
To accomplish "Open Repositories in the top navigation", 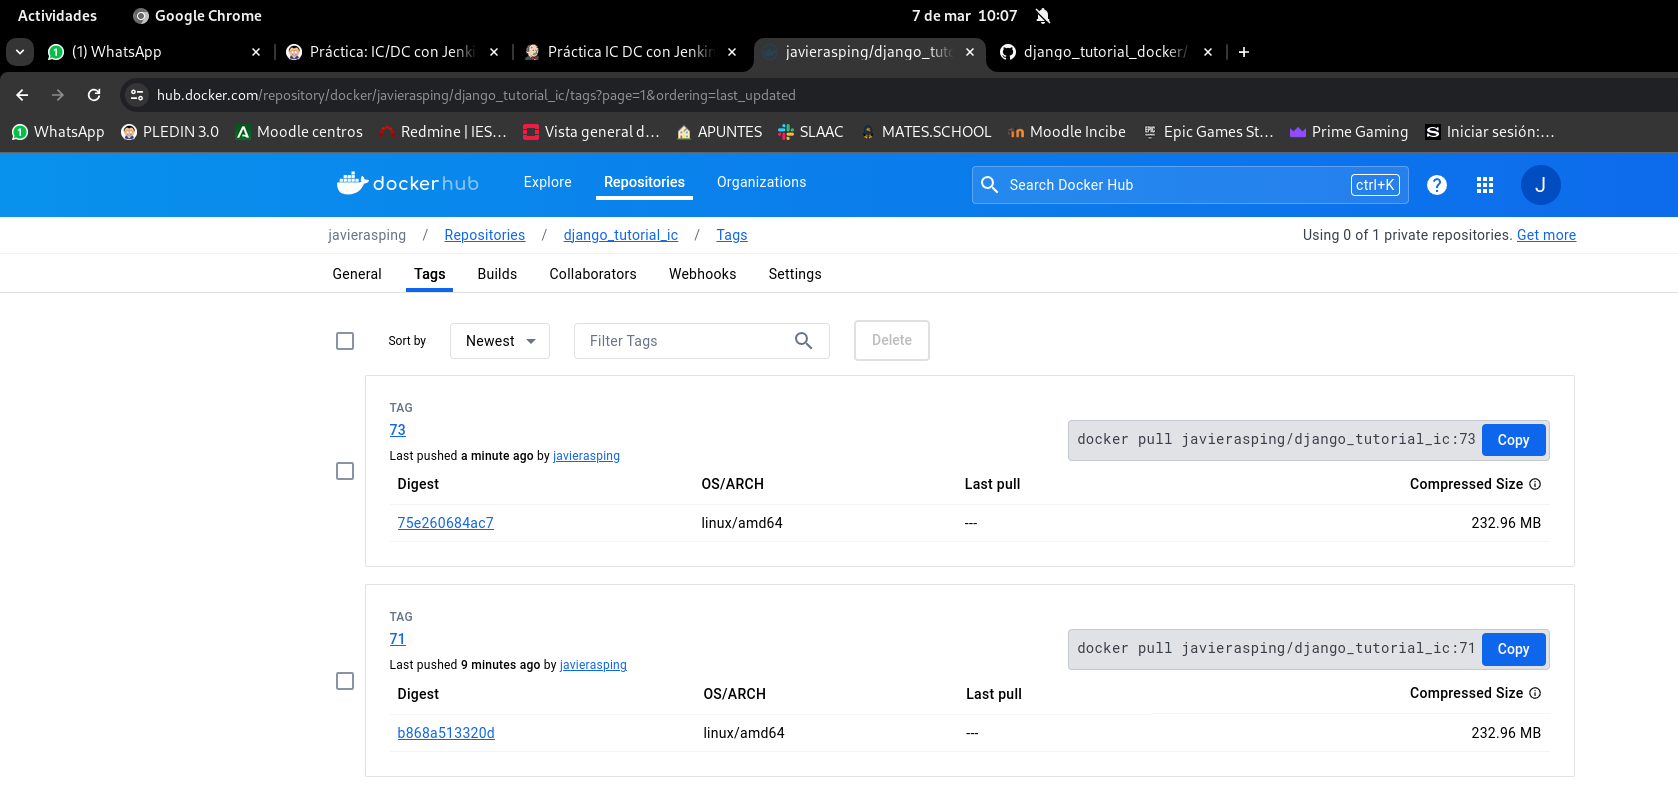I will (x=645, y=182).
